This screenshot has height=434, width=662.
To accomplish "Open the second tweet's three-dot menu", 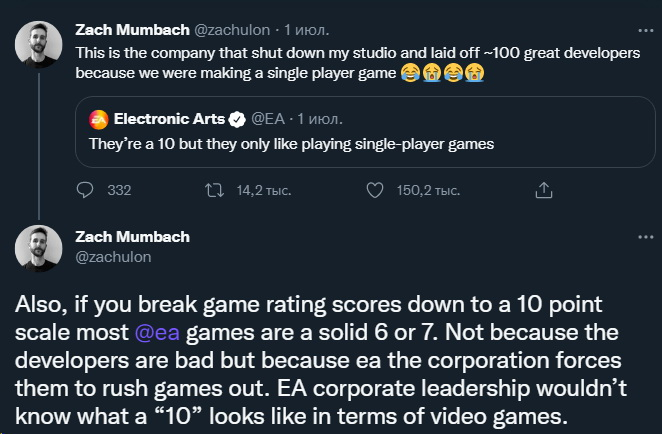I will [645, 237].
